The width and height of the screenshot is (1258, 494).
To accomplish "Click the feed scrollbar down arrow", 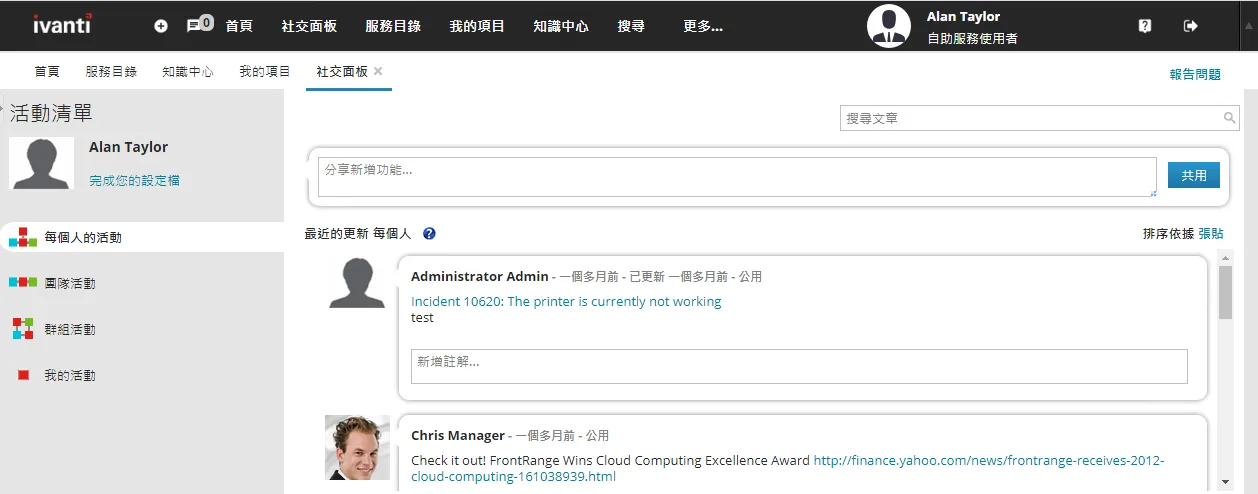I will [1226, 482].
